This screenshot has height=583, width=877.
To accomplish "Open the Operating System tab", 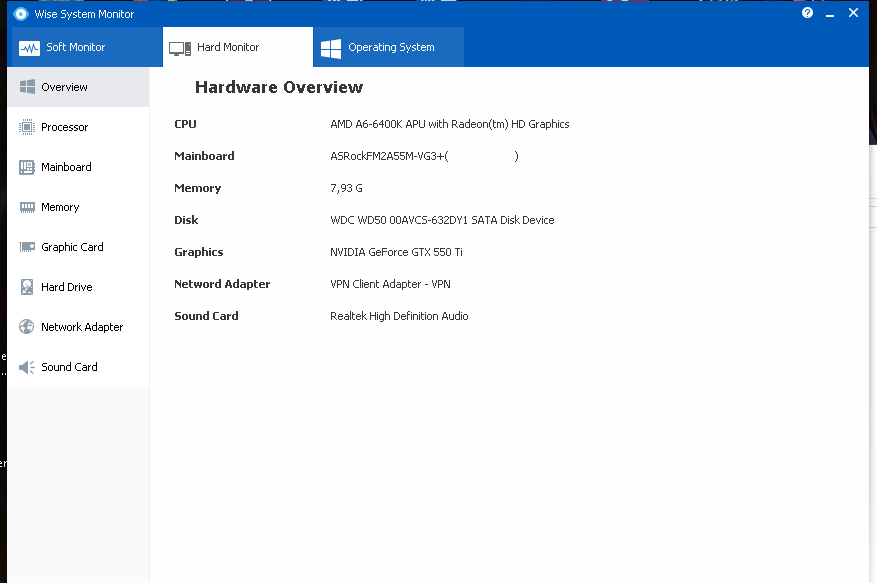I will click(389, 47).
